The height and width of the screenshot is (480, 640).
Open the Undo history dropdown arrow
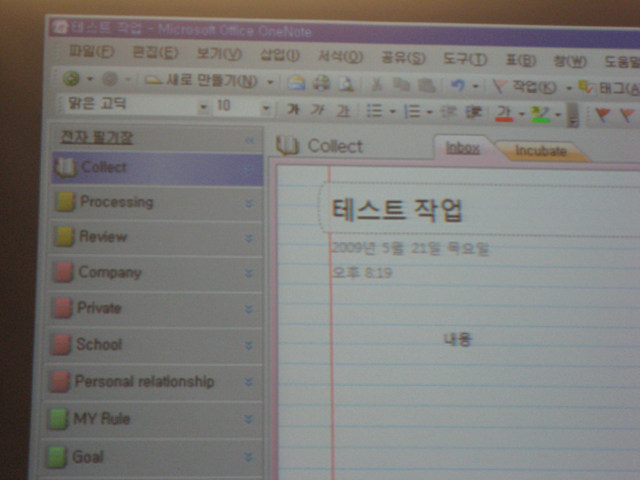click(475, 86)
